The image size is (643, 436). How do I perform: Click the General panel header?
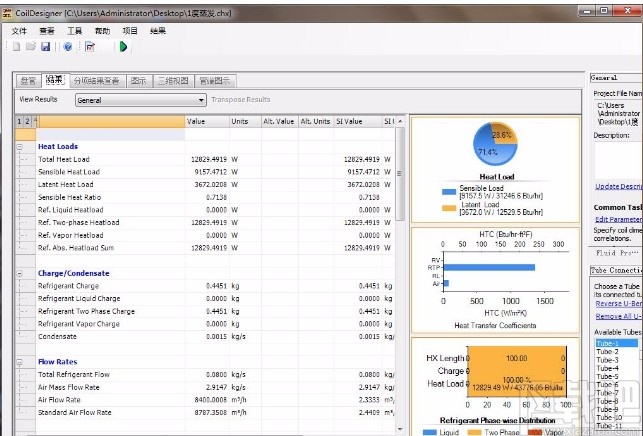[x=616, y=78]
